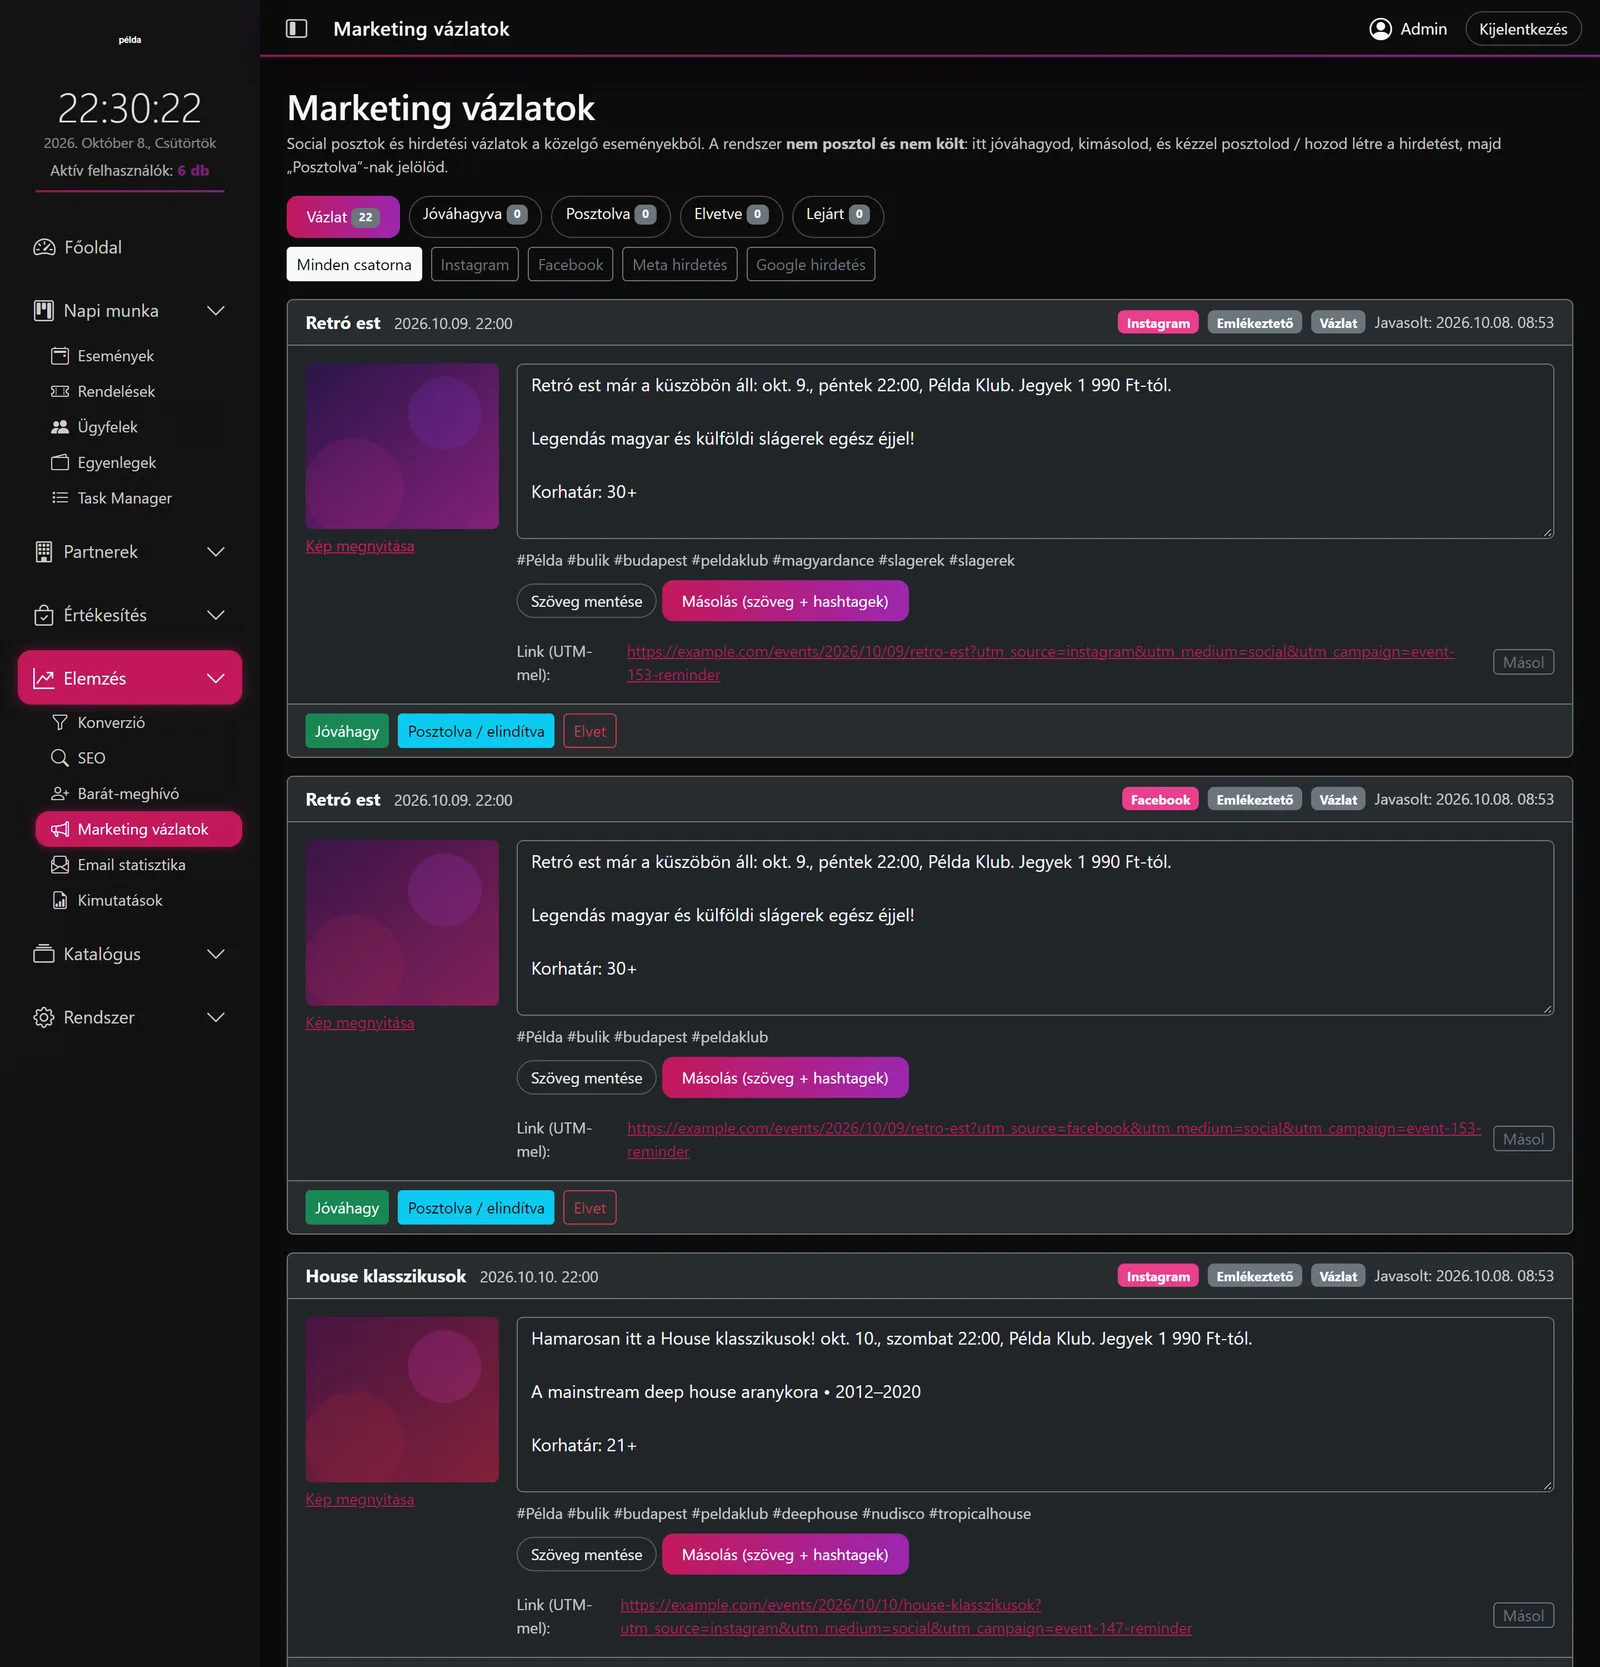Open Ügyfelek people icon in sidebar

click(60, 427)
